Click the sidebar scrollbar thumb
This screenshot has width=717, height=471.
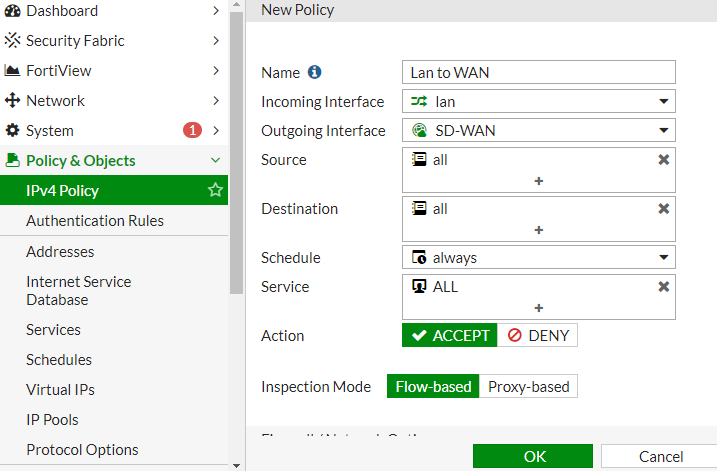pyautogui.click(x=236, y=153)
